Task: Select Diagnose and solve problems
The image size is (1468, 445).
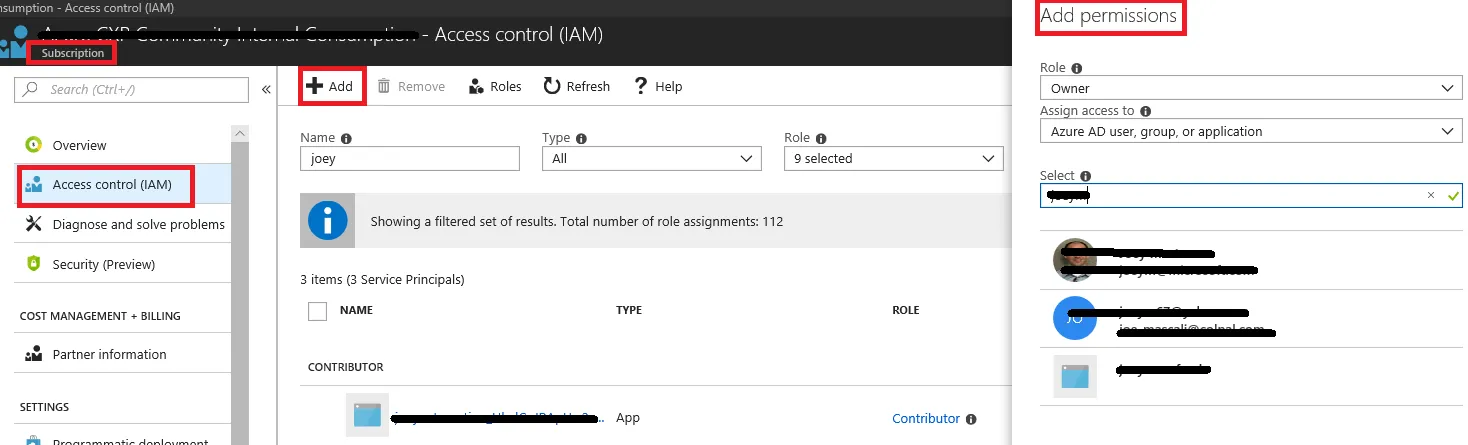Action: point(138,224)
